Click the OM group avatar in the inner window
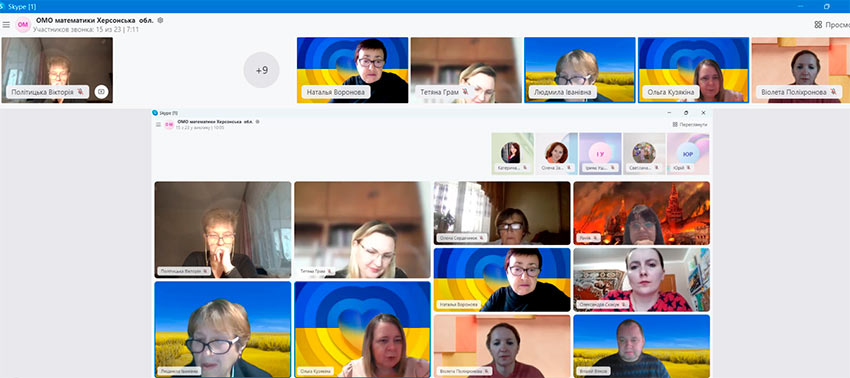The image size is (850, 378). pos(169,124)
